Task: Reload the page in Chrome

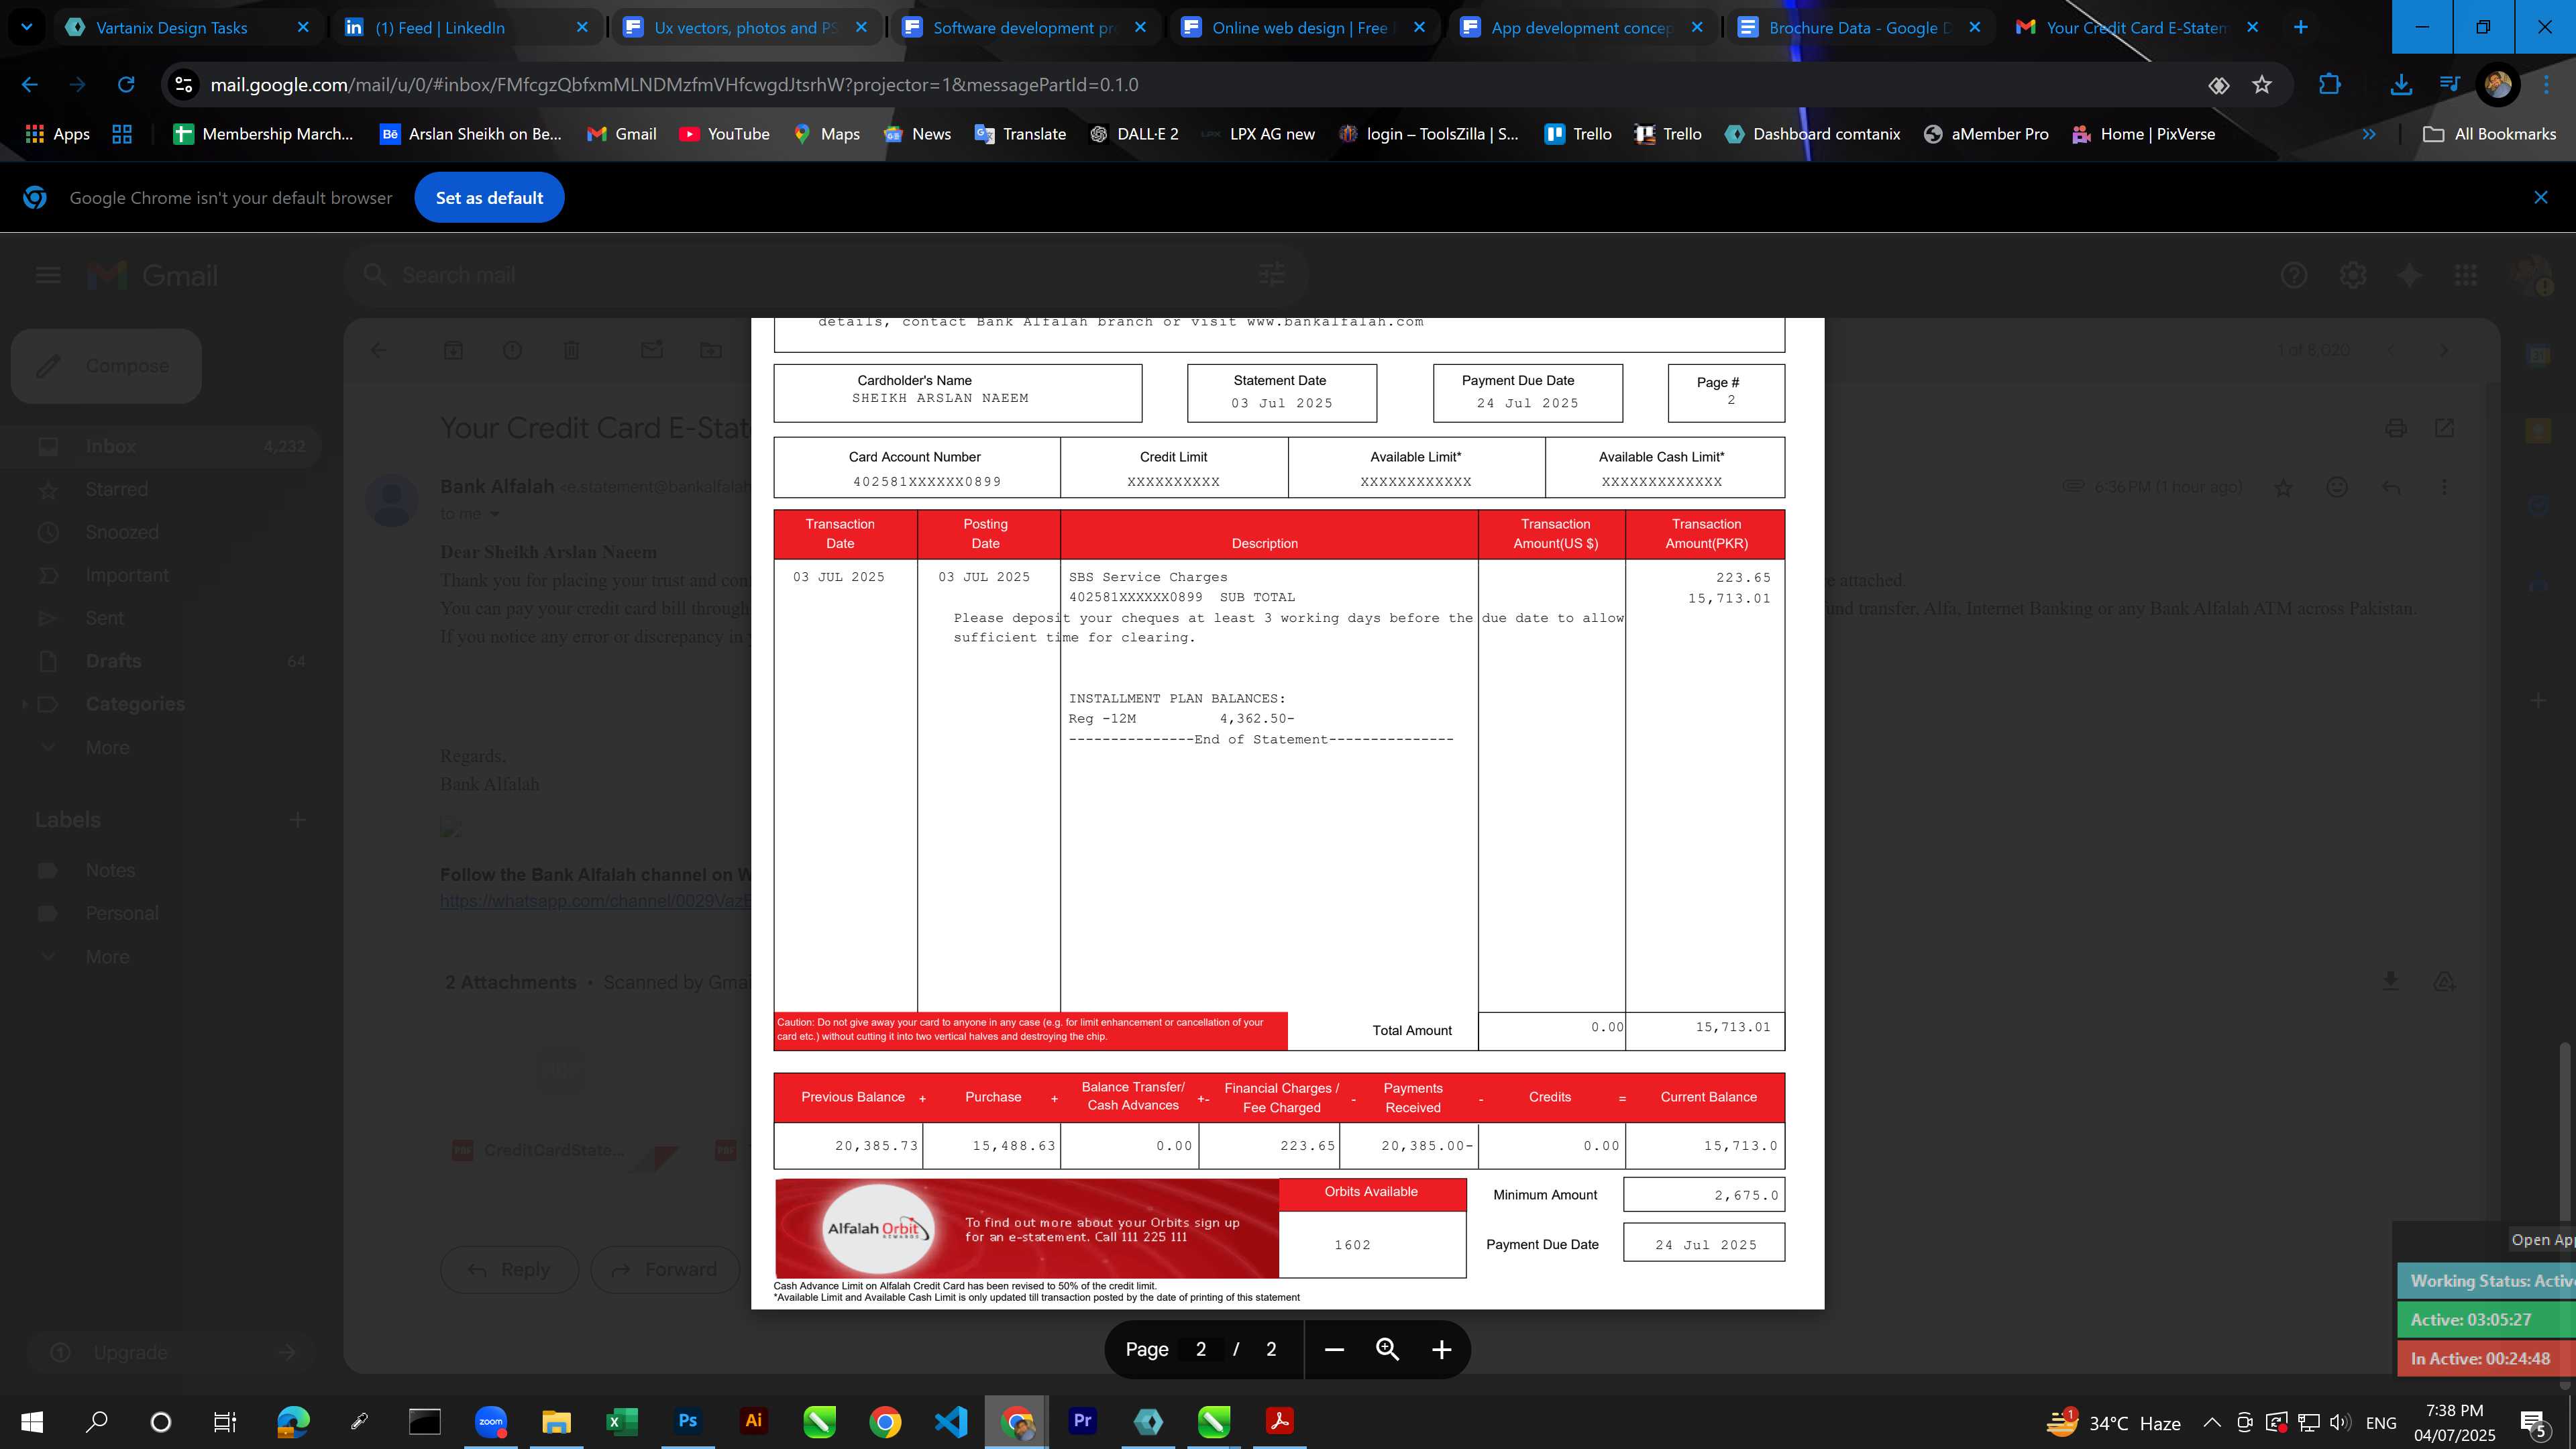Action: pos(126,85)
